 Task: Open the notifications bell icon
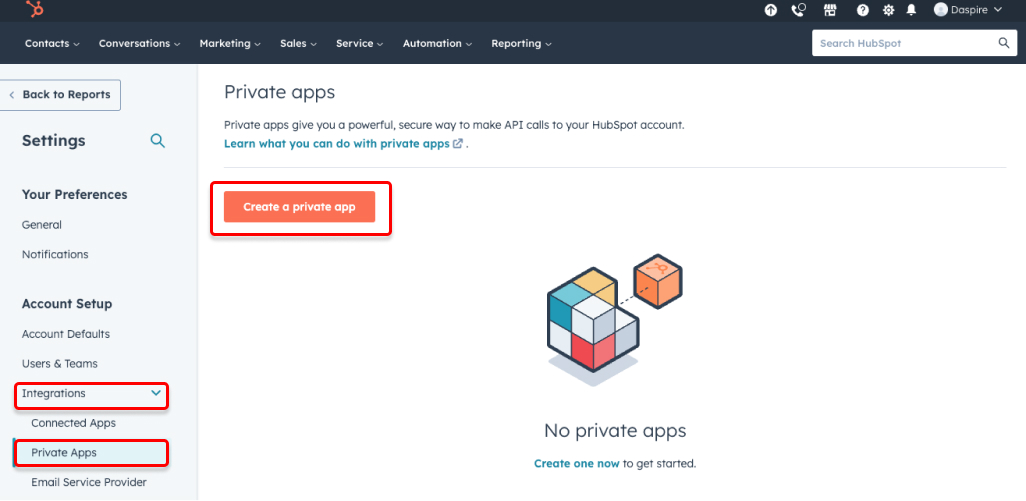tap(911, 10)
